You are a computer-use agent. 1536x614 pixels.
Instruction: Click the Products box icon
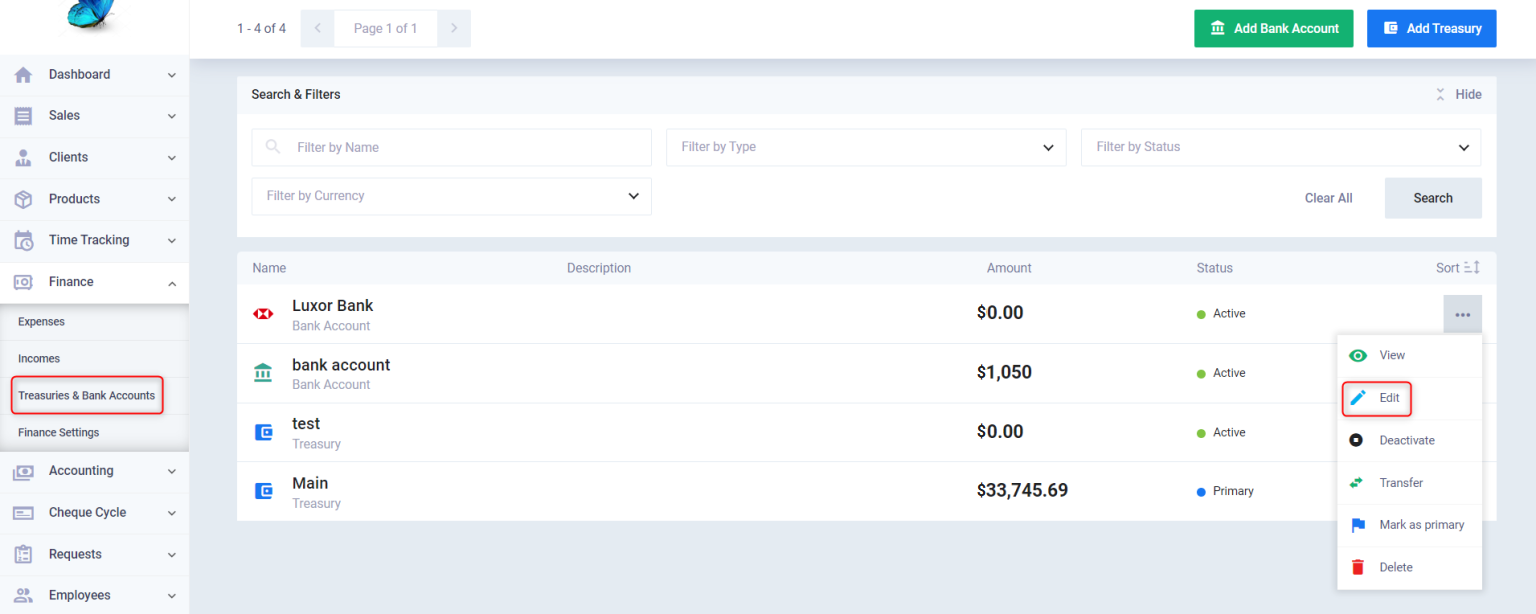[x=23, y=199]
